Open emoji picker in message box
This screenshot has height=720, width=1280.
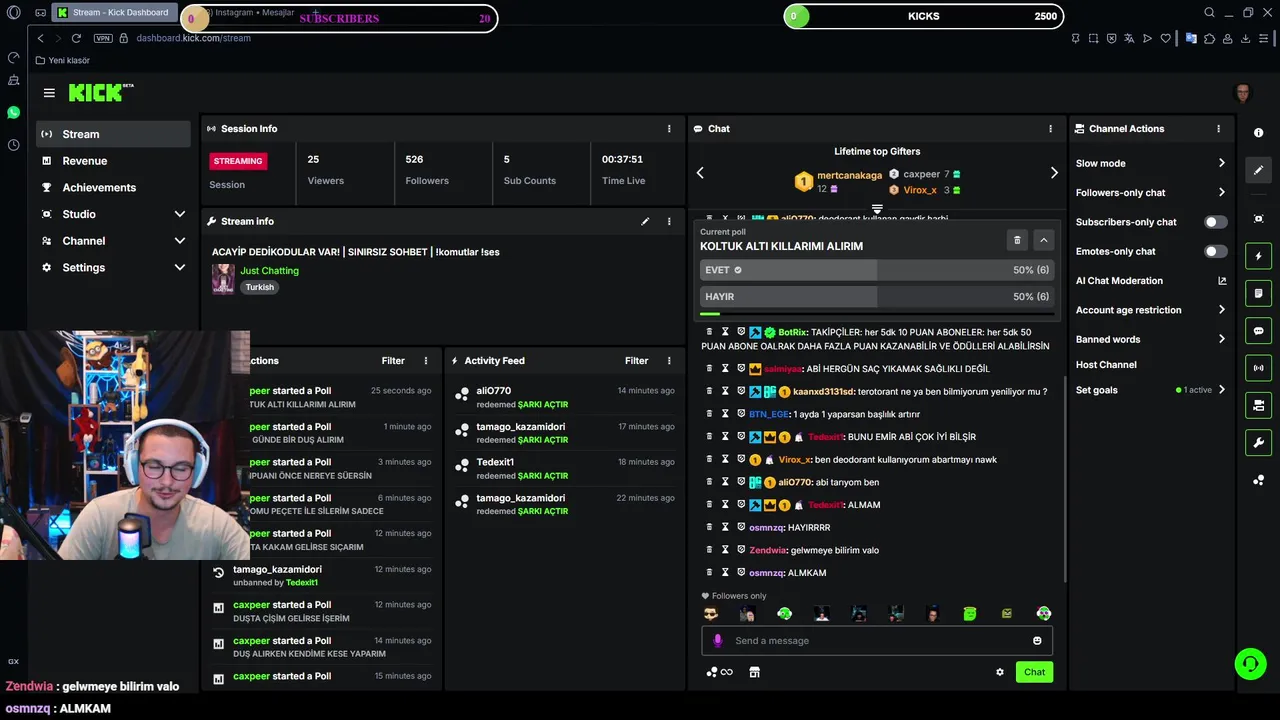[x=1037, y=641]
